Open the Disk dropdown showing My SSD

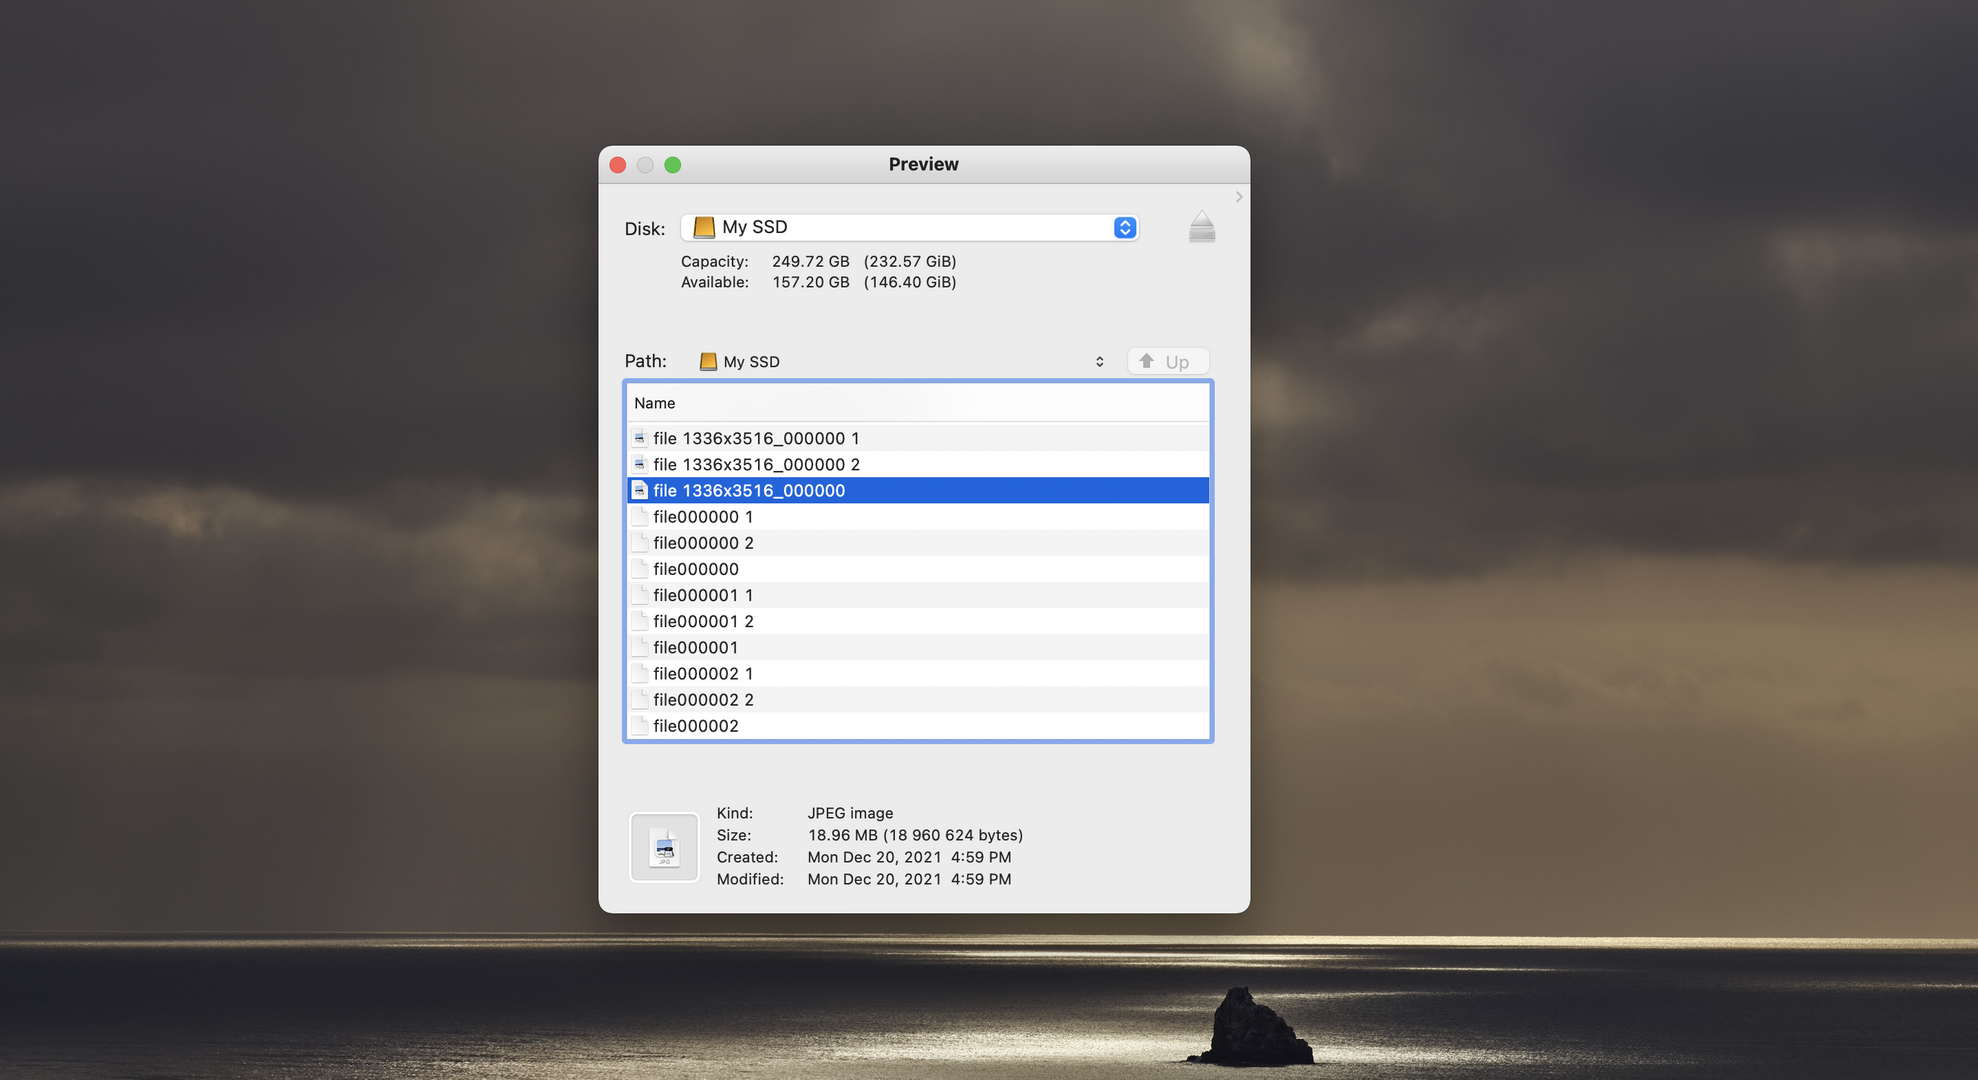[909, 227]
